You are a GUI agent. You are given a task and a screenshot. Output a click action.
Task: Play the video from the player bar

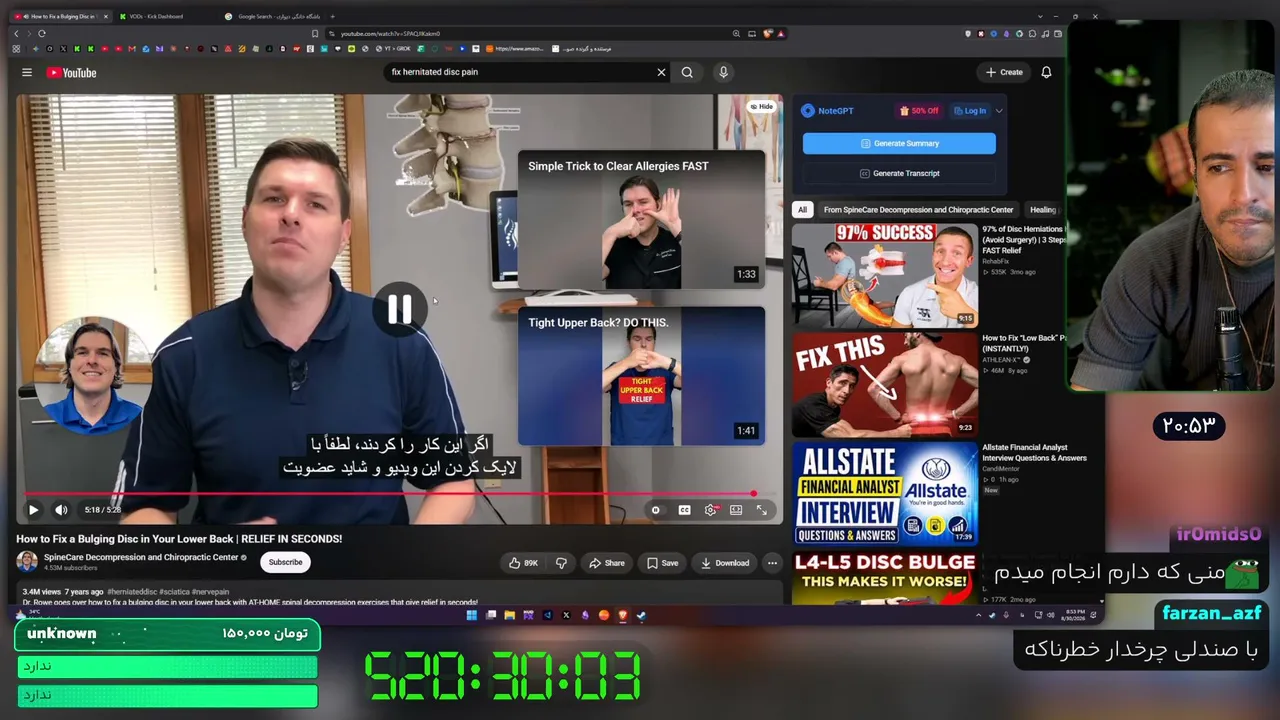coord(33,510)
